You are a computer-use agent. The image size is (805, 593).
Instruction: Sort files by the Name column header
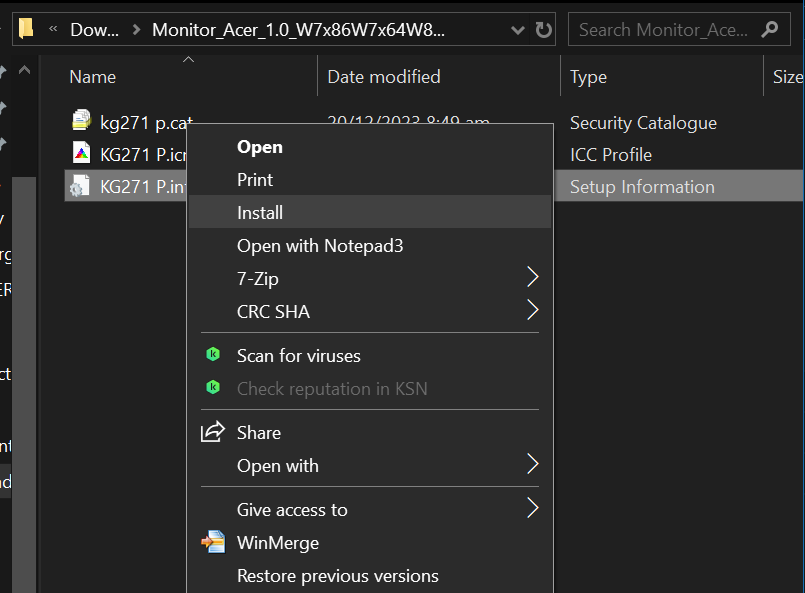(93, 77)
